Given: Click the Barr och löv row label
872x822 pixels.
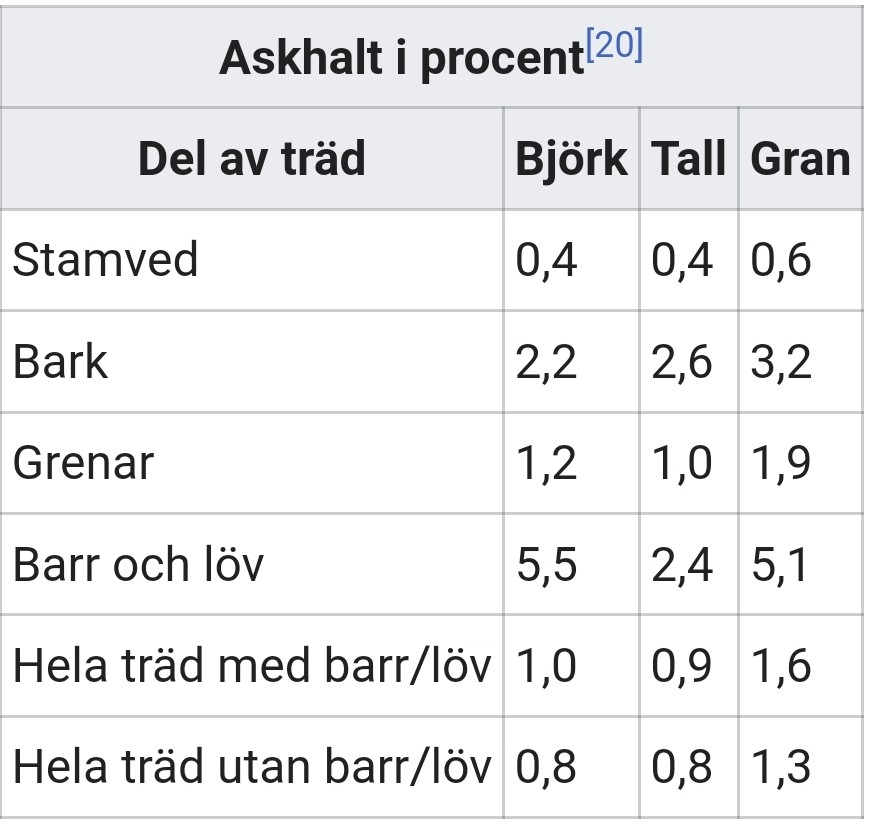Looking at the screenshot, I should pos(138,565).
